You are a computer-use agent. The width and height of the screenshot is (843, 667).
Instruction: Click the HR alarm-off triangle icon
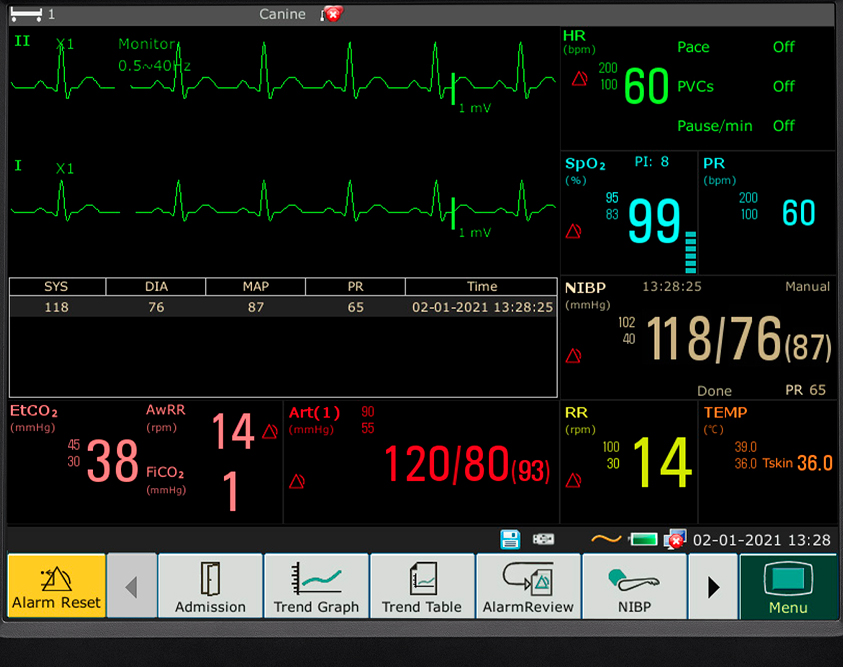point(580,79)
